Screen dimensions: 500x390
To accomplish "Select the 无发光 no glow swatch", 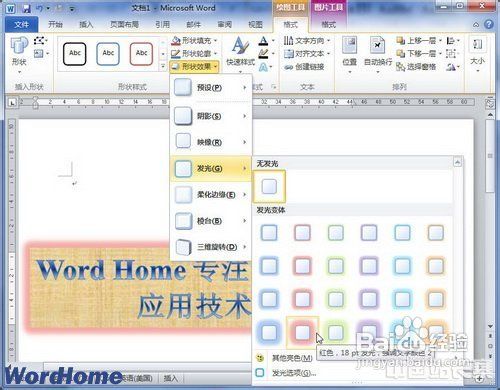I will click(269, 186).
